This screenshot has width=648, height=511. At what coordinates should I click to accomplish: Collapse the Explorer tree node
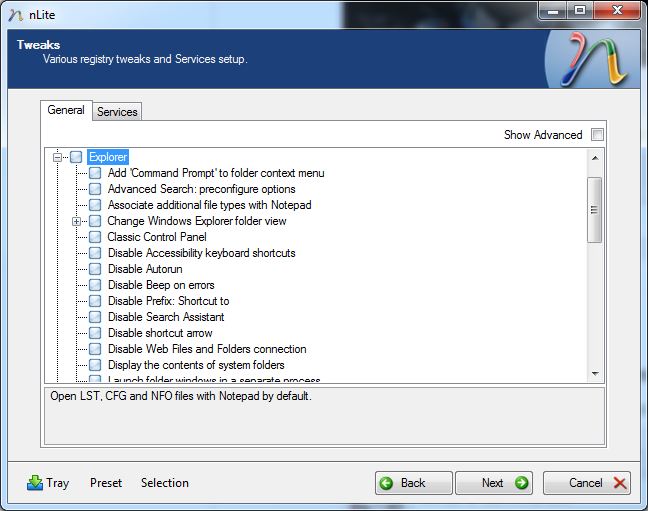[x=57, y=157]
